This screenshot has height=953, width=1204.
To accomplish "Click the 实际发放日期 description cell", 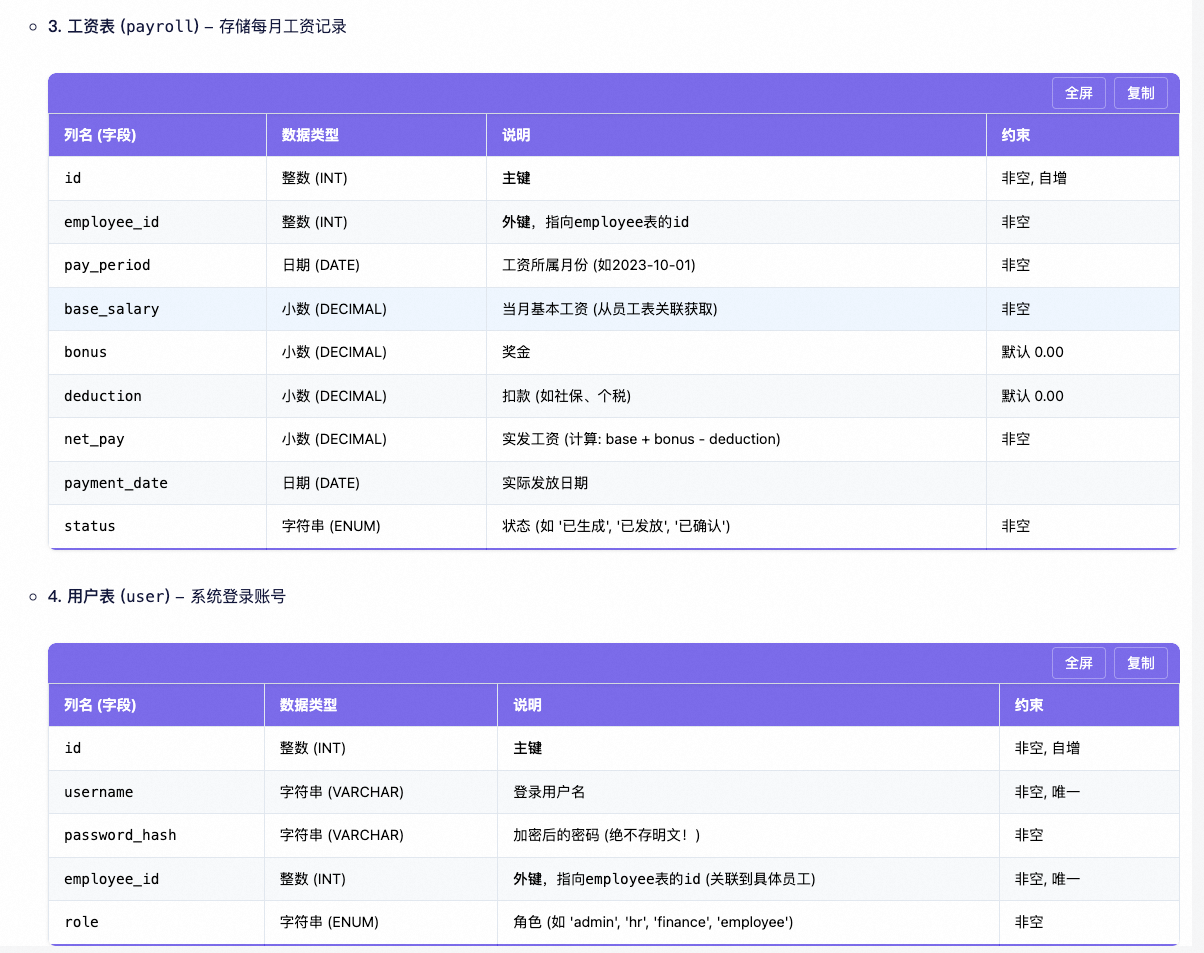I will pyautogui.click(x=736, y=483).
